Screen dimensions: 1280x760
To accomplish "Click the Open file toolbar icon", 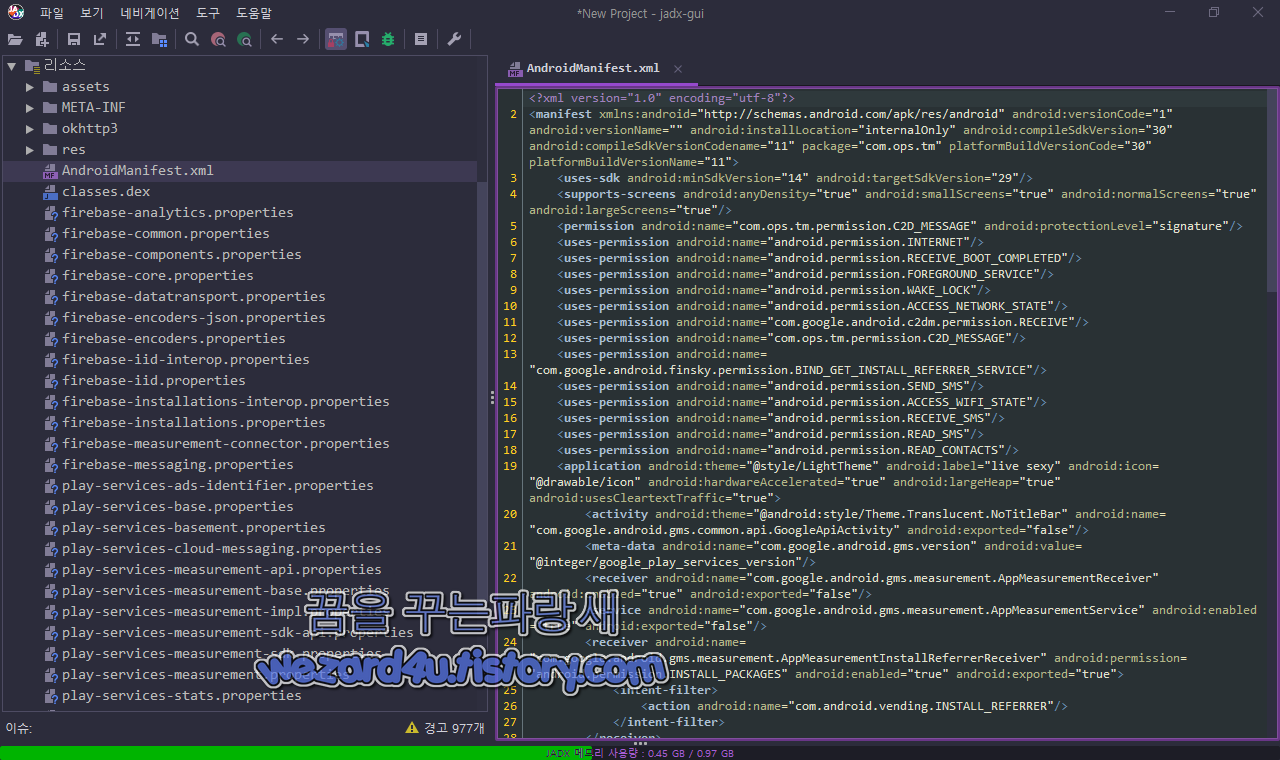I will 15,39.
